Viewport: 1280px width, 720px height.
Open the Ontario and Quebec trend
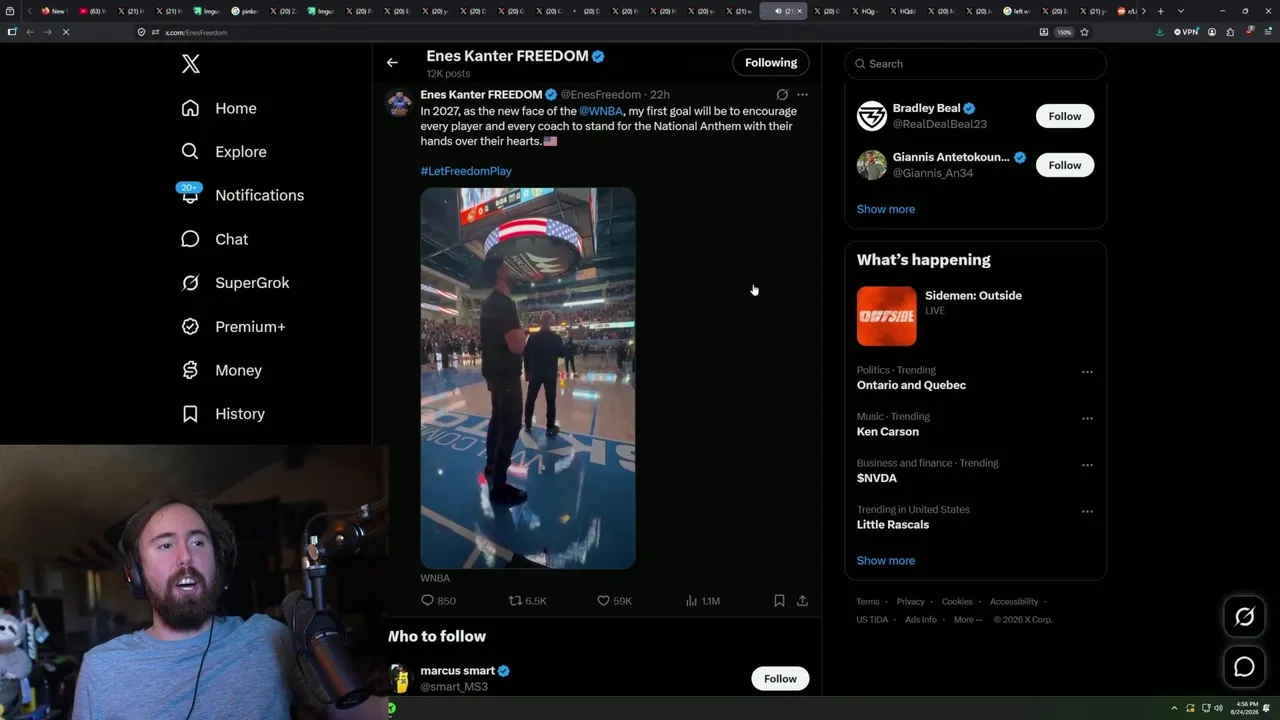point(911,385)
